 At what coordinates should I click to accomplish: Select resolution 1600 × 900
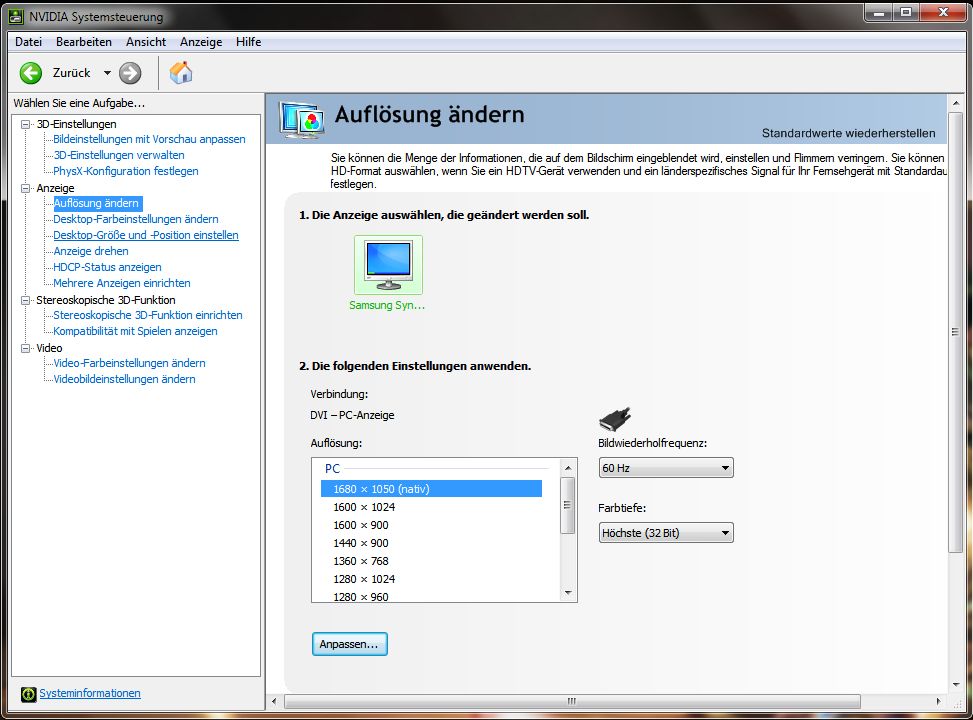click(431, 525)
